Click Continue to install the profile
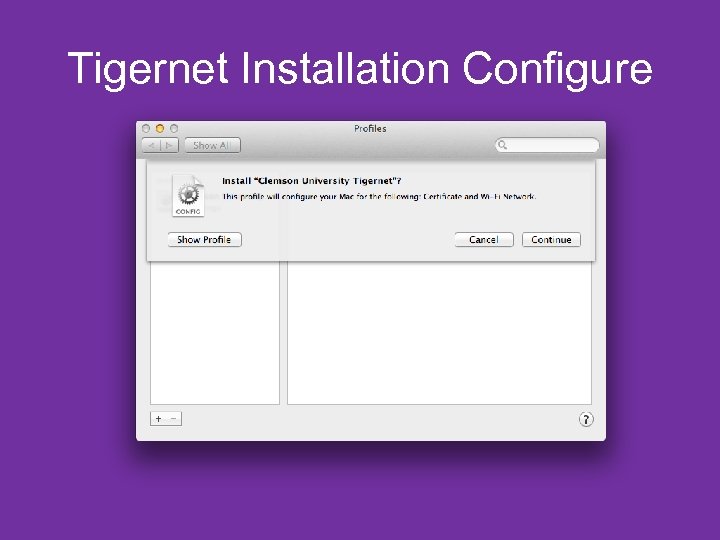Screen dimensions: 720x540 pyautogui.click(x=551, y=240)
